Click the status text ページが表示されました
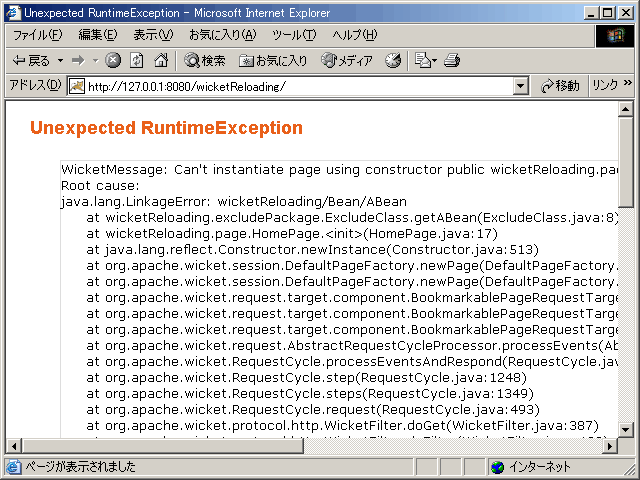Screen dimensions: 640x480 tap(80, 467)
